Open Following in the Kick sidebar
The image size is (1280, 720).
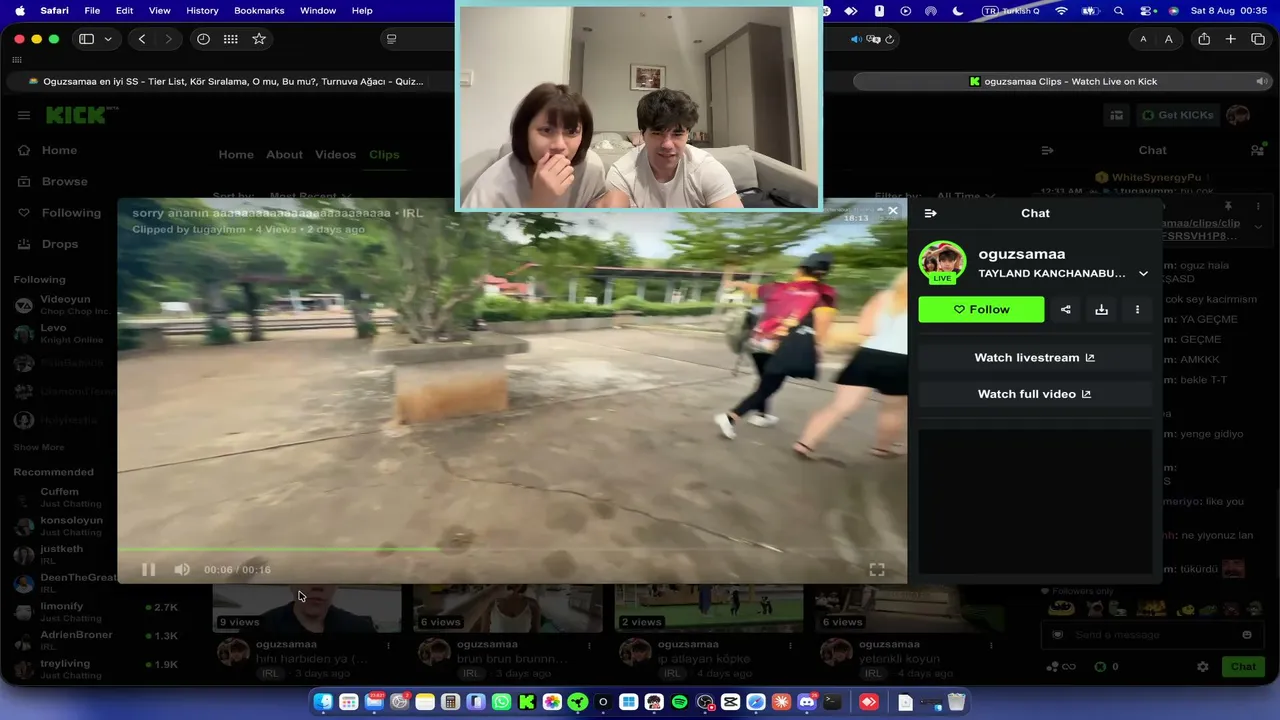(x=71, y=213)
